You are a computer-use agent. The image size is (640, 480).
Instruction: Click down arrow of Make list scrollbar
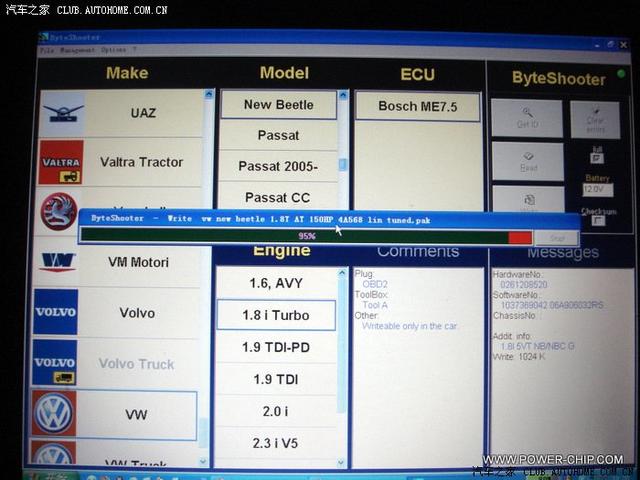click(203, 462)
